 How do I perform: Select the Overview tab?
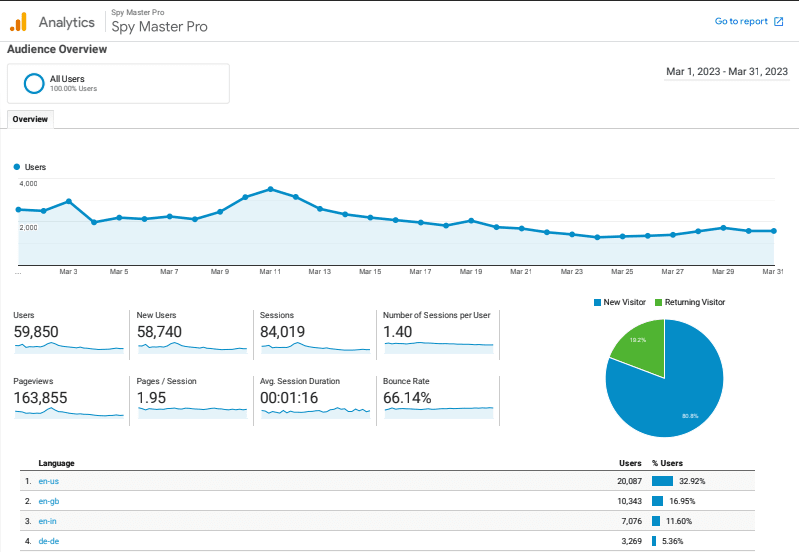[x=30, y=119]
